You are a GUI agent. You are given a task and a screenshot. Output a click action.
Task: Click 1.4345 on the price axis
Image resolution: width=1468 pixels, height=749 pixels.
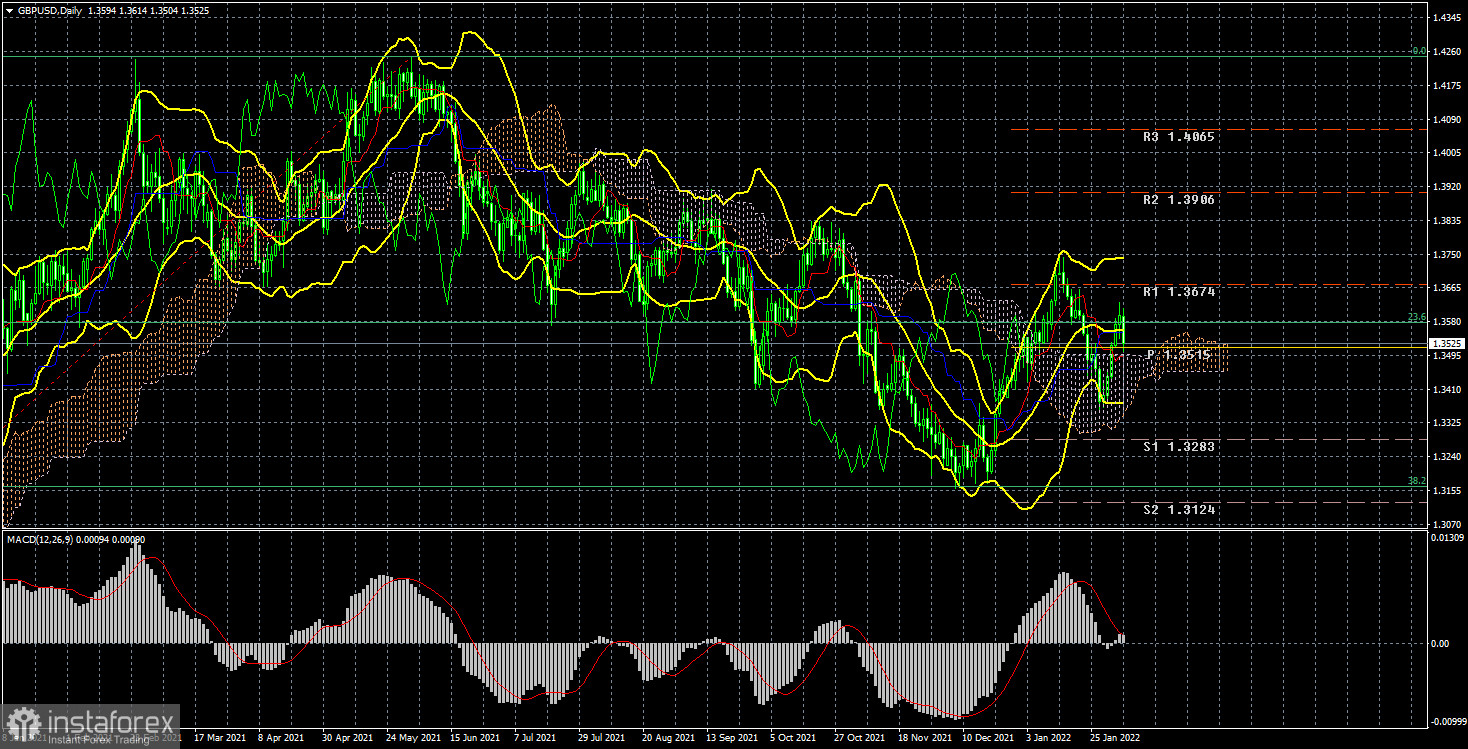1446,18
